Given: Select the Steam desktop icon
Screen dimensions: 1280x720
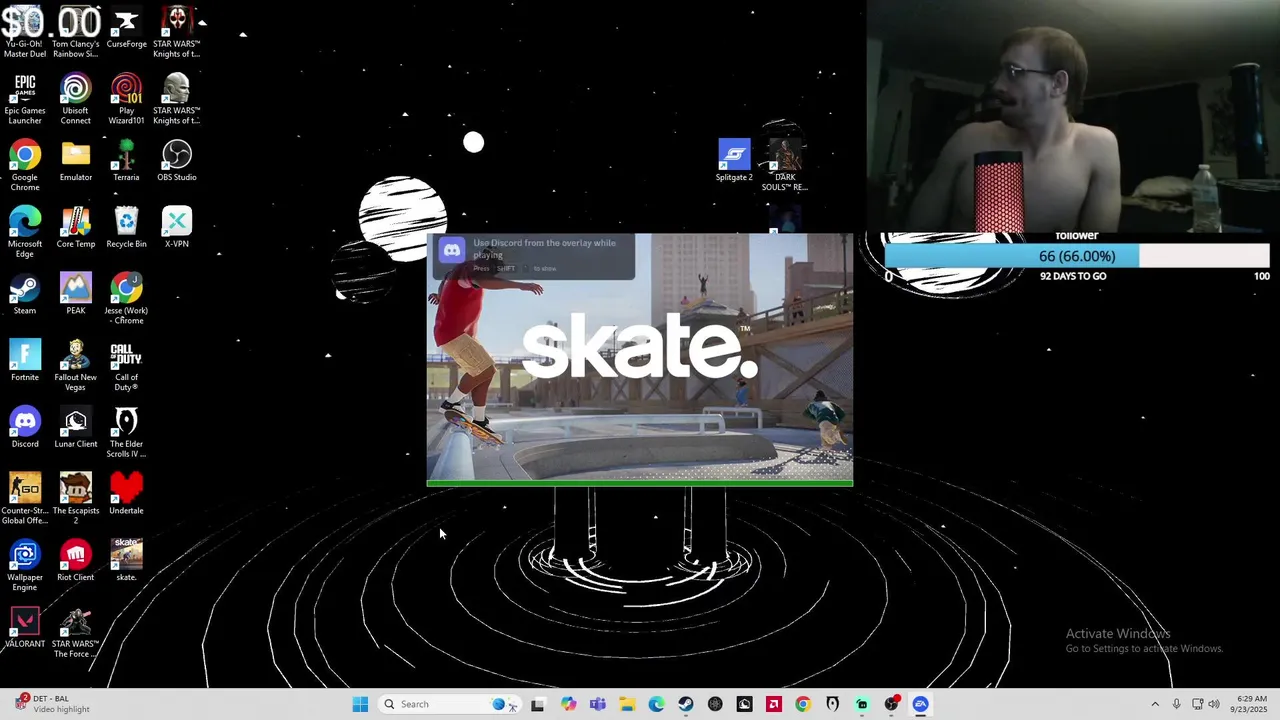Looking at the screenshot, I should click(25, 294).
